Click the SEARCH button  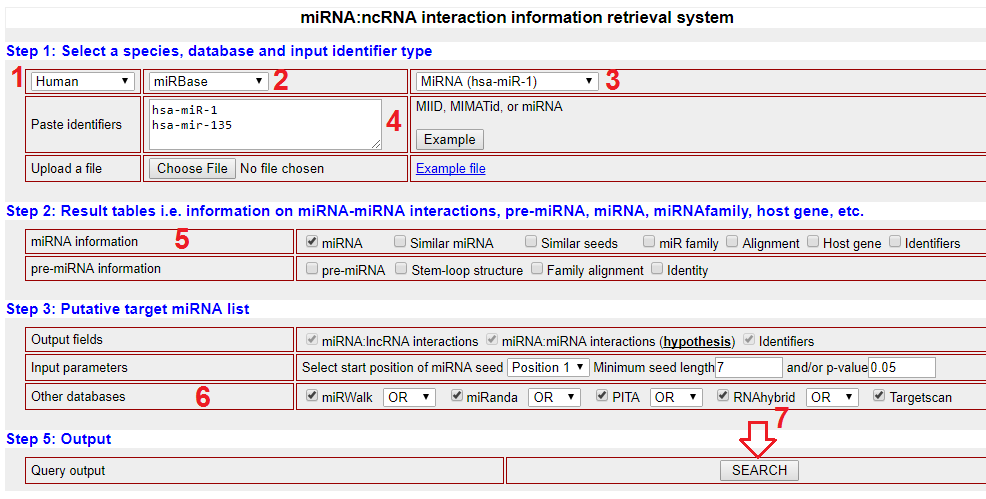759,470
